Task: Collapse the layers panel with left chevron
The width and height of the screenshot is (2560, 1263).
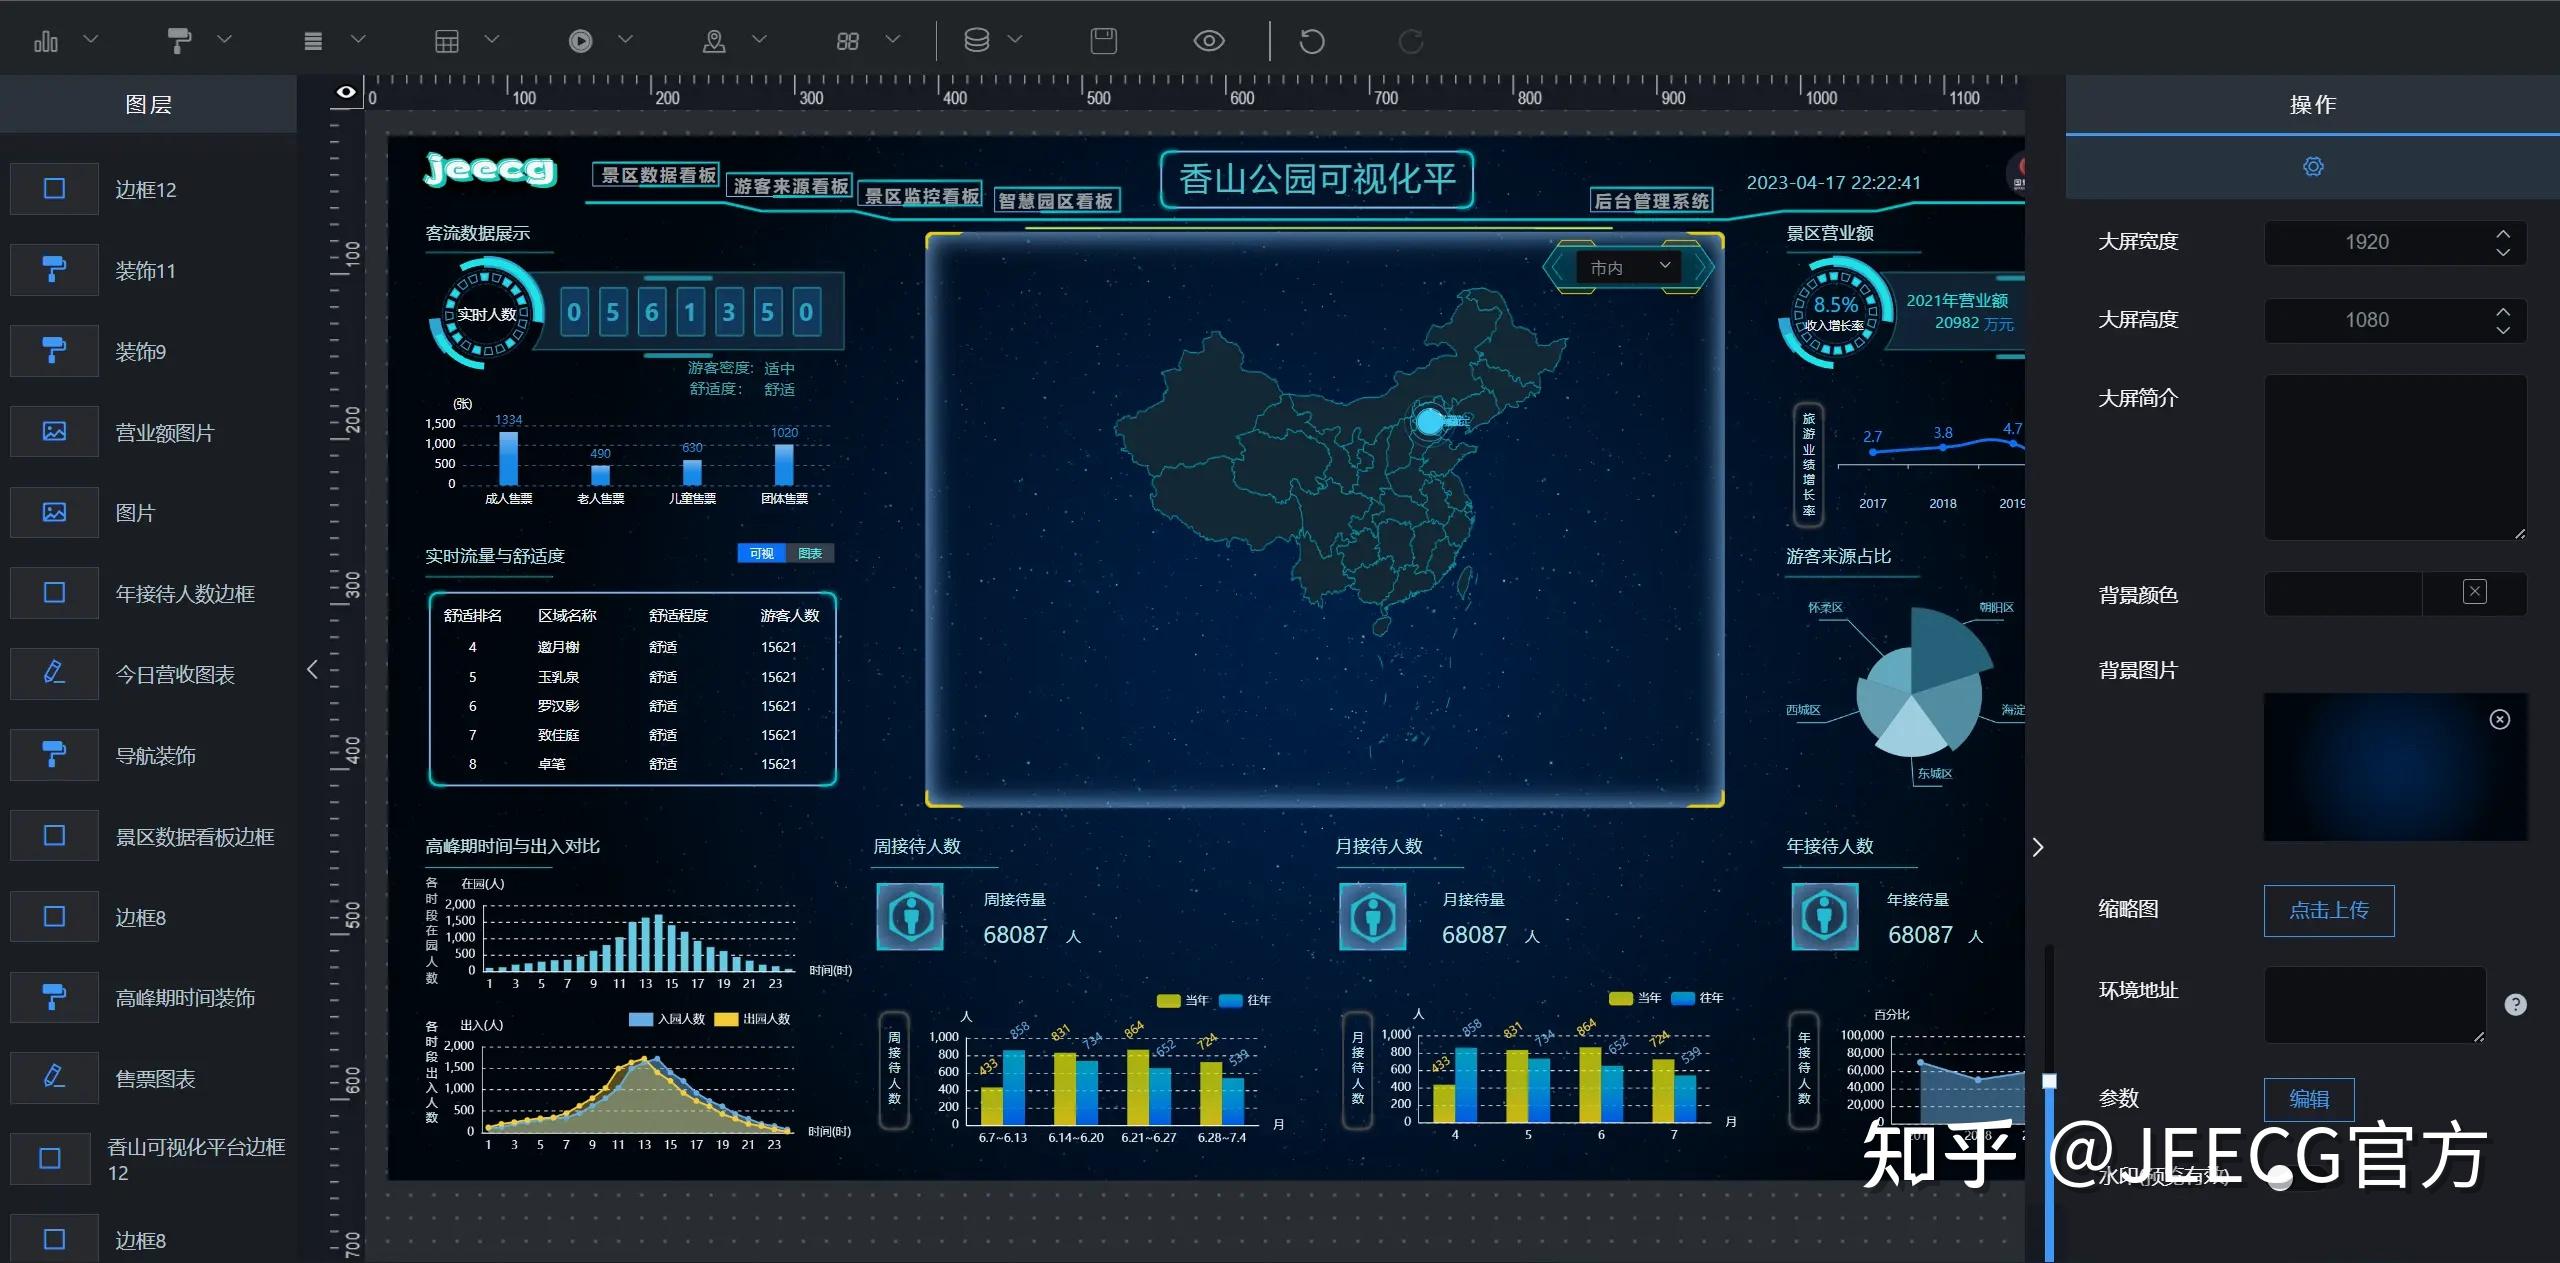Action: 312,669
